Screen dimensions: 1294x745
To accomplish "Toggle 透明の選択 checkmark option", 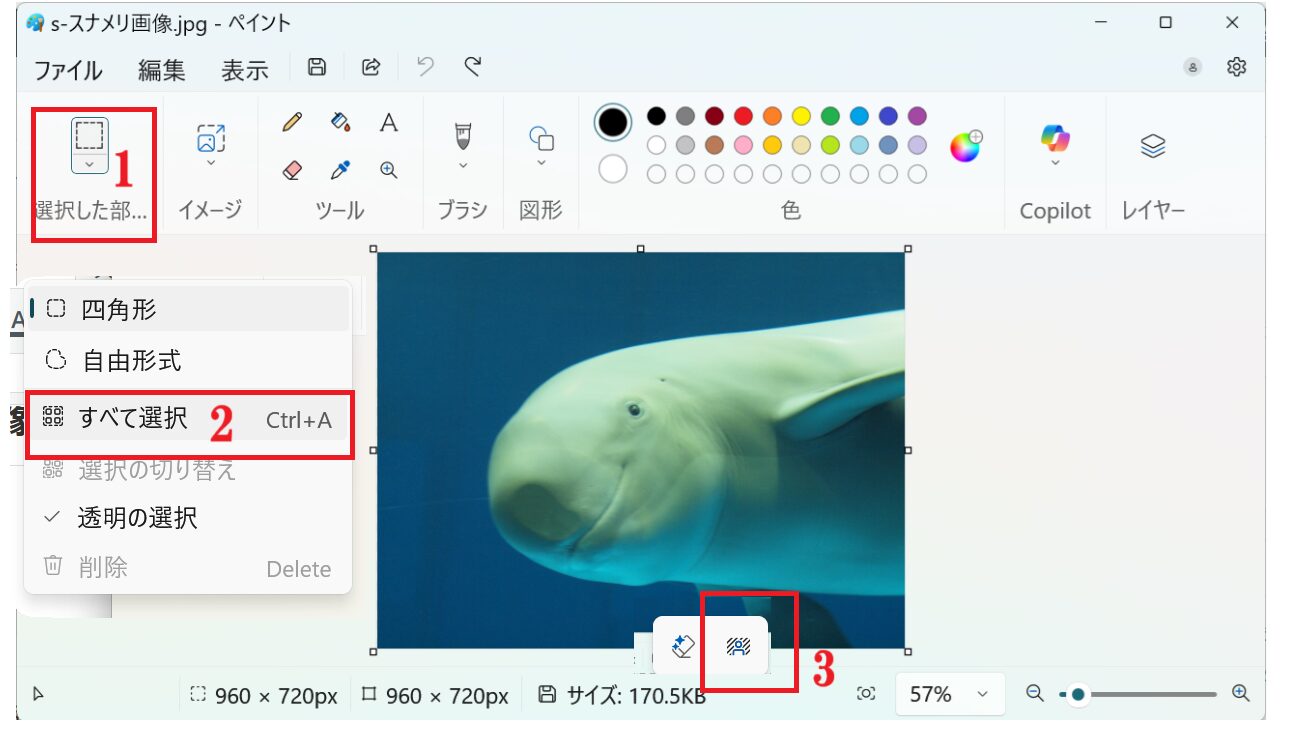I will (188, 517).
